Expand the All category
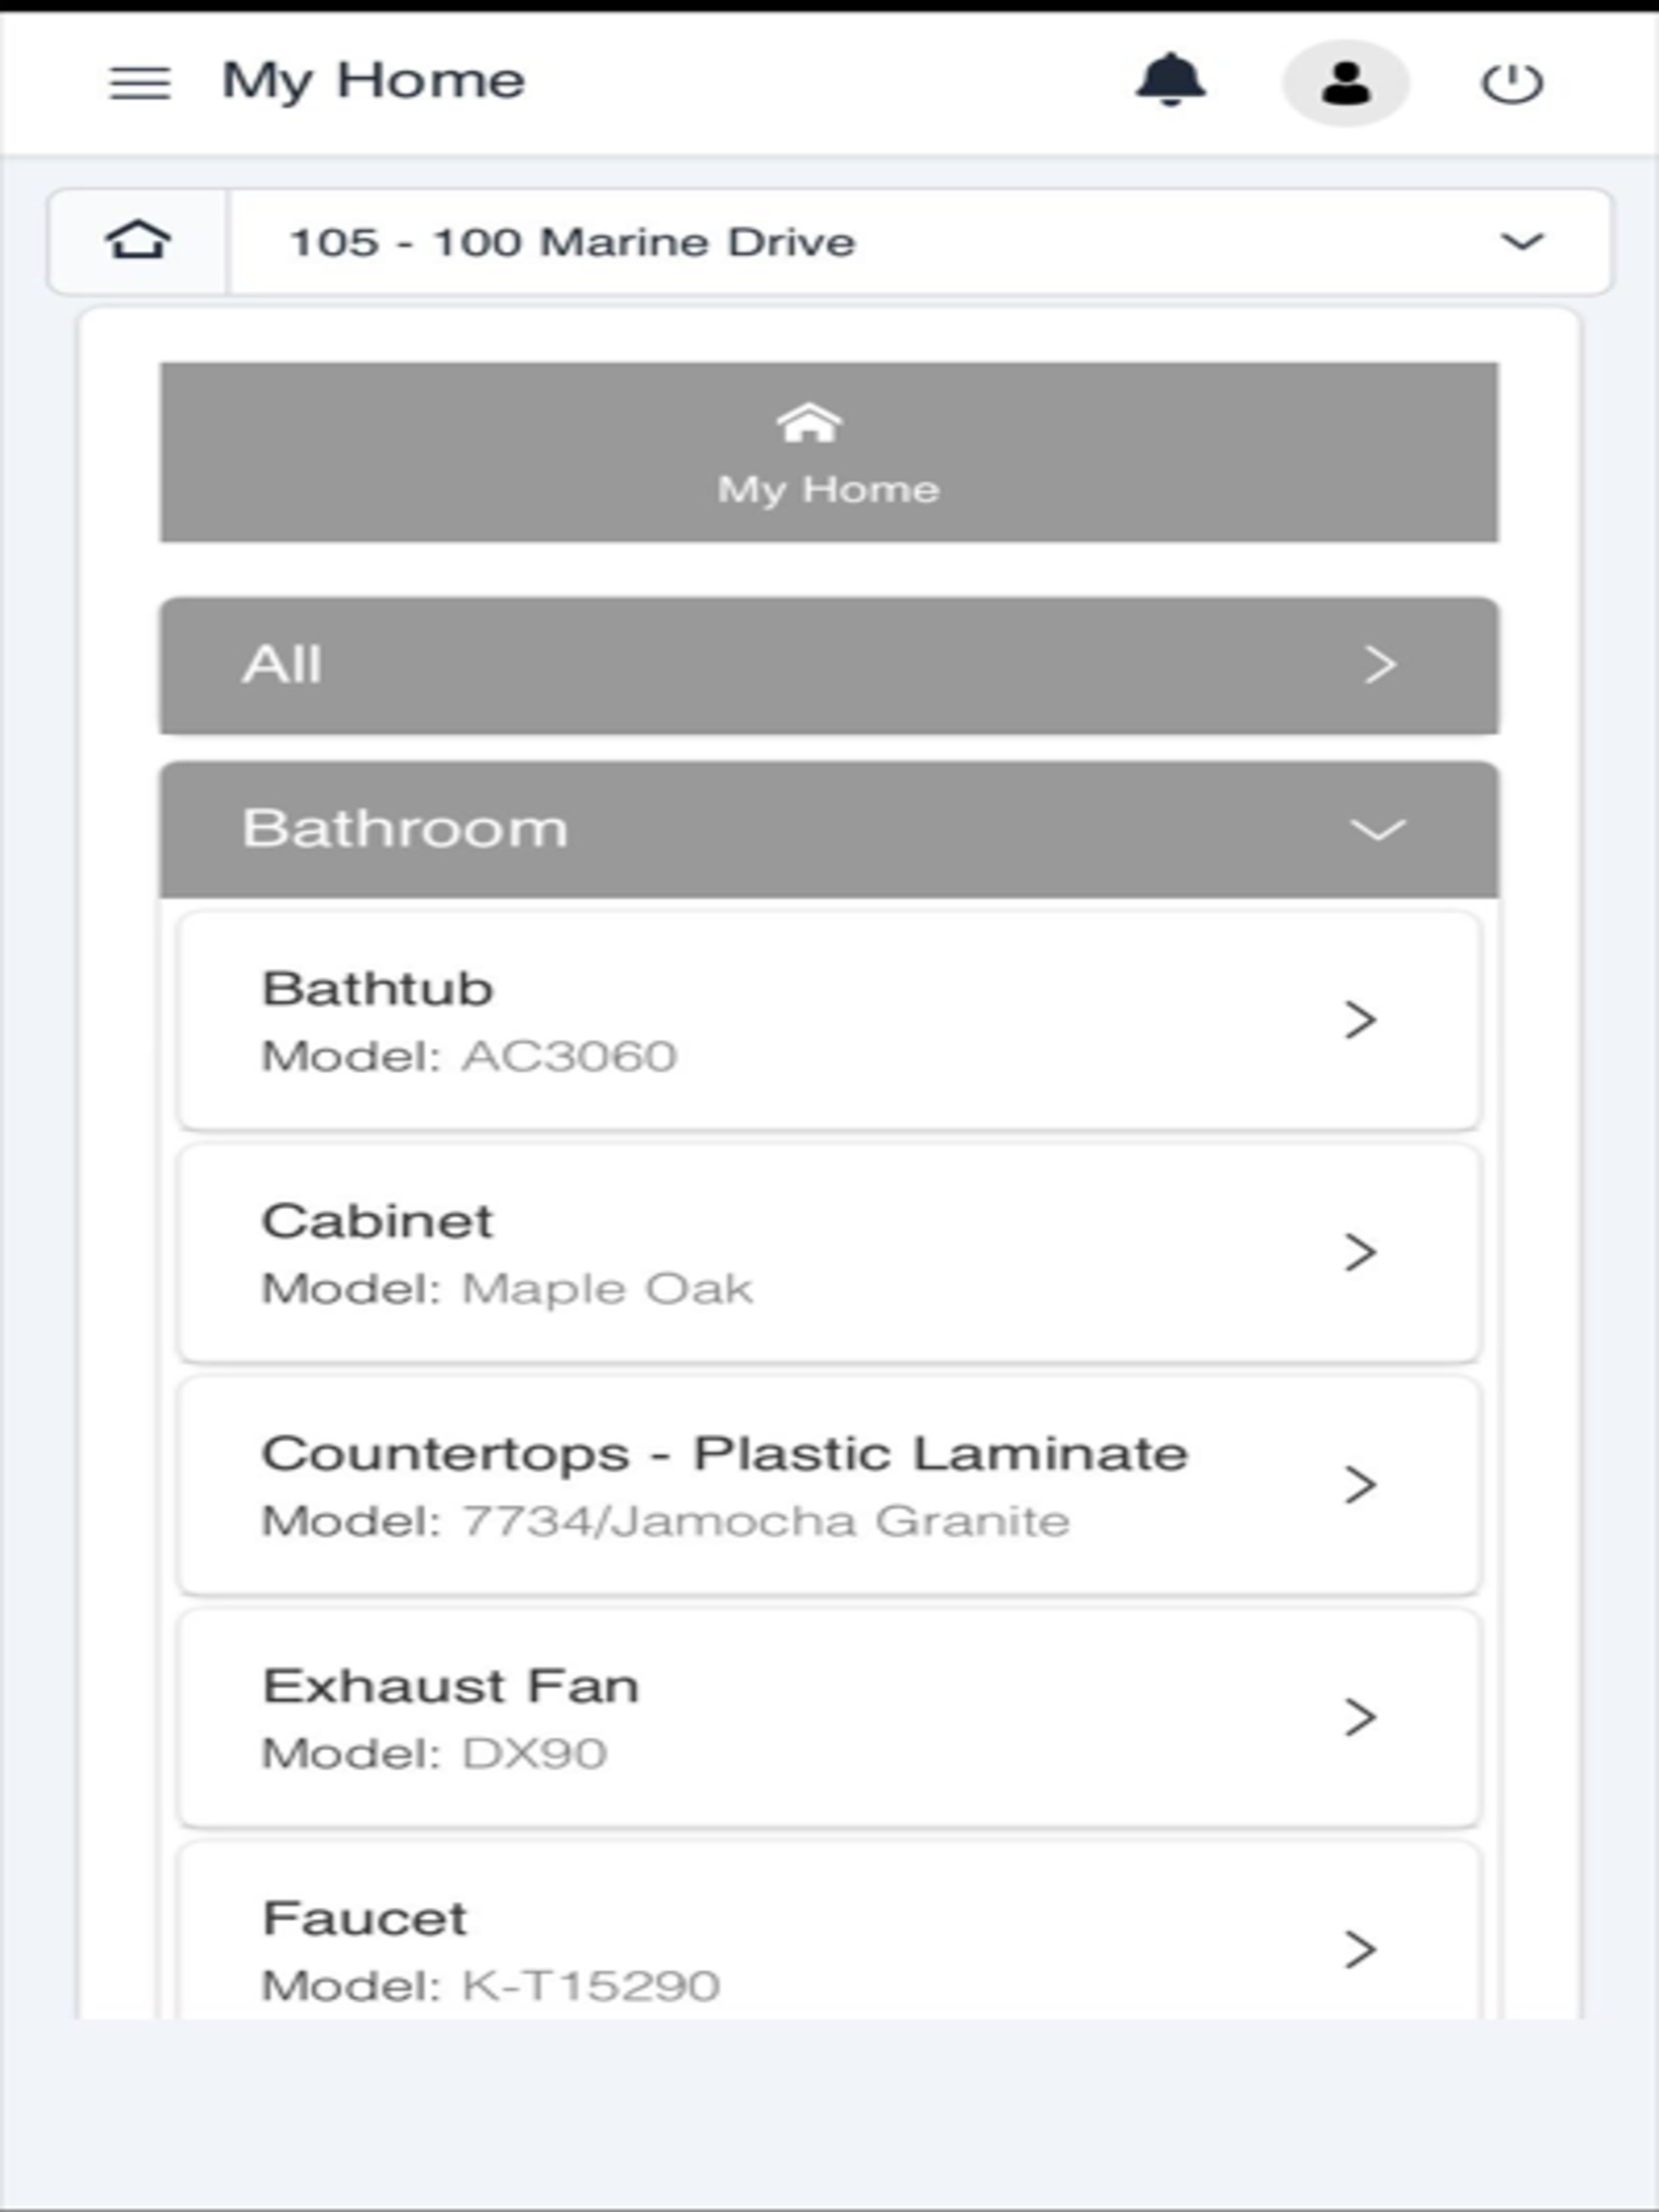Viewport: 1659px width, 2212px height. coord(829,665)
